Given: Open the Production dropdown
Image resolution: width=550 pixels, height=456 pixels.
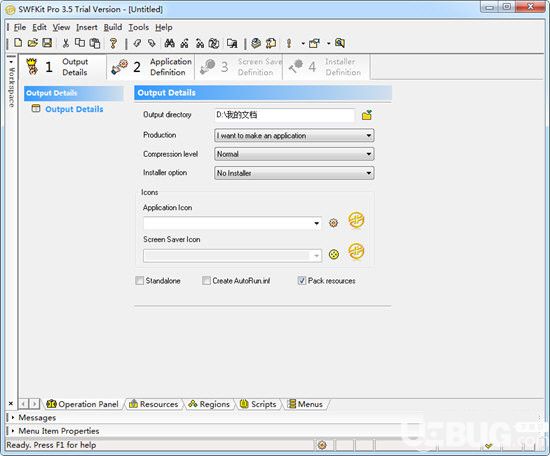Looking at the screenshot, I should [294, 135].
